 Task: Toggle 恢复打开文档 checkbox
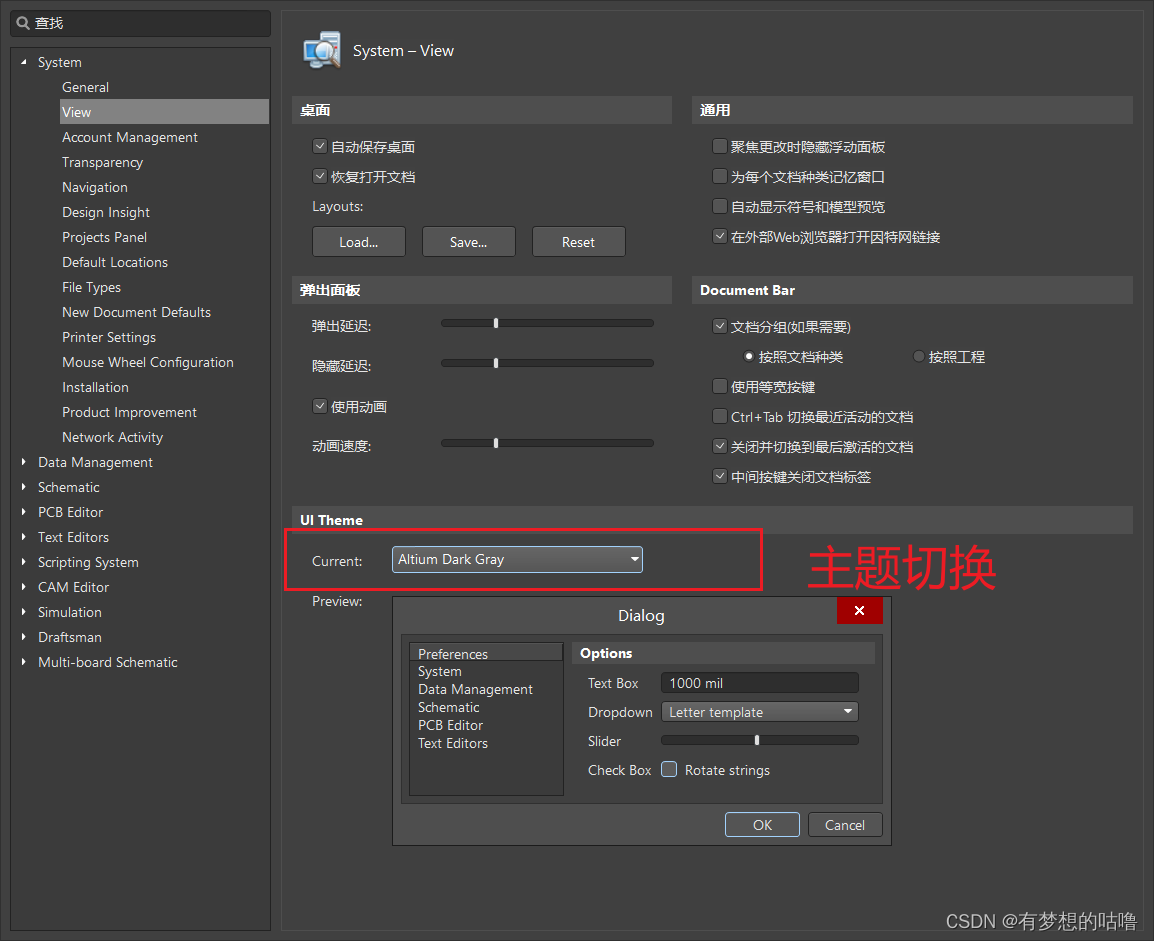319,177
